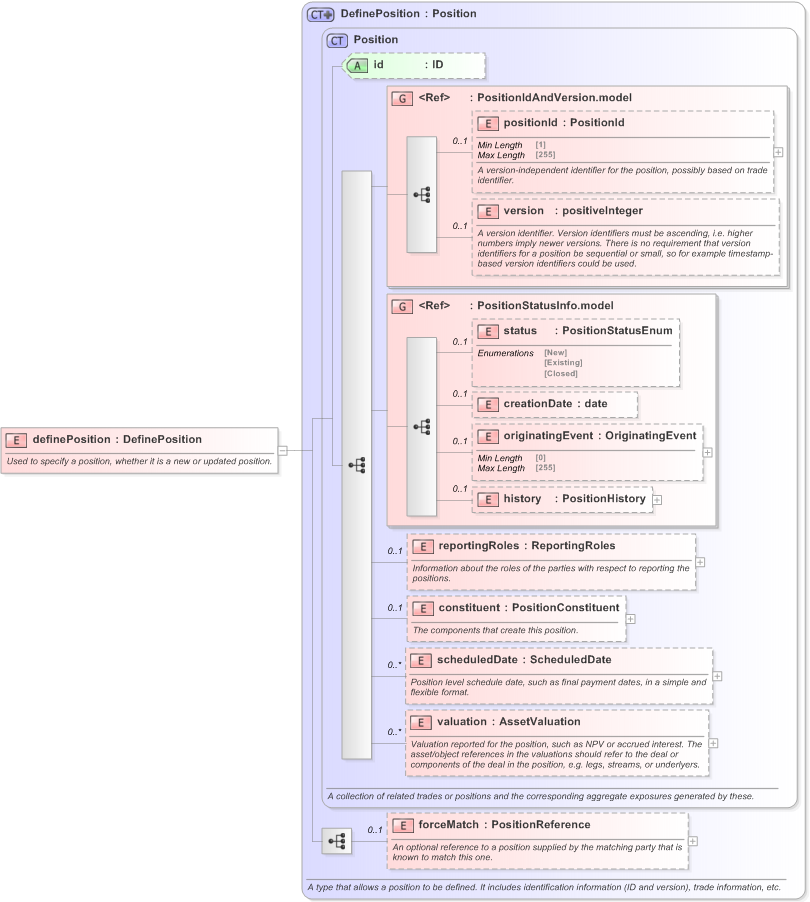Click the E icon of originatingEvent element
Image resolution: width=810 pixels, height=902 pixels.
pyautogui.click(x=488, y=437)
